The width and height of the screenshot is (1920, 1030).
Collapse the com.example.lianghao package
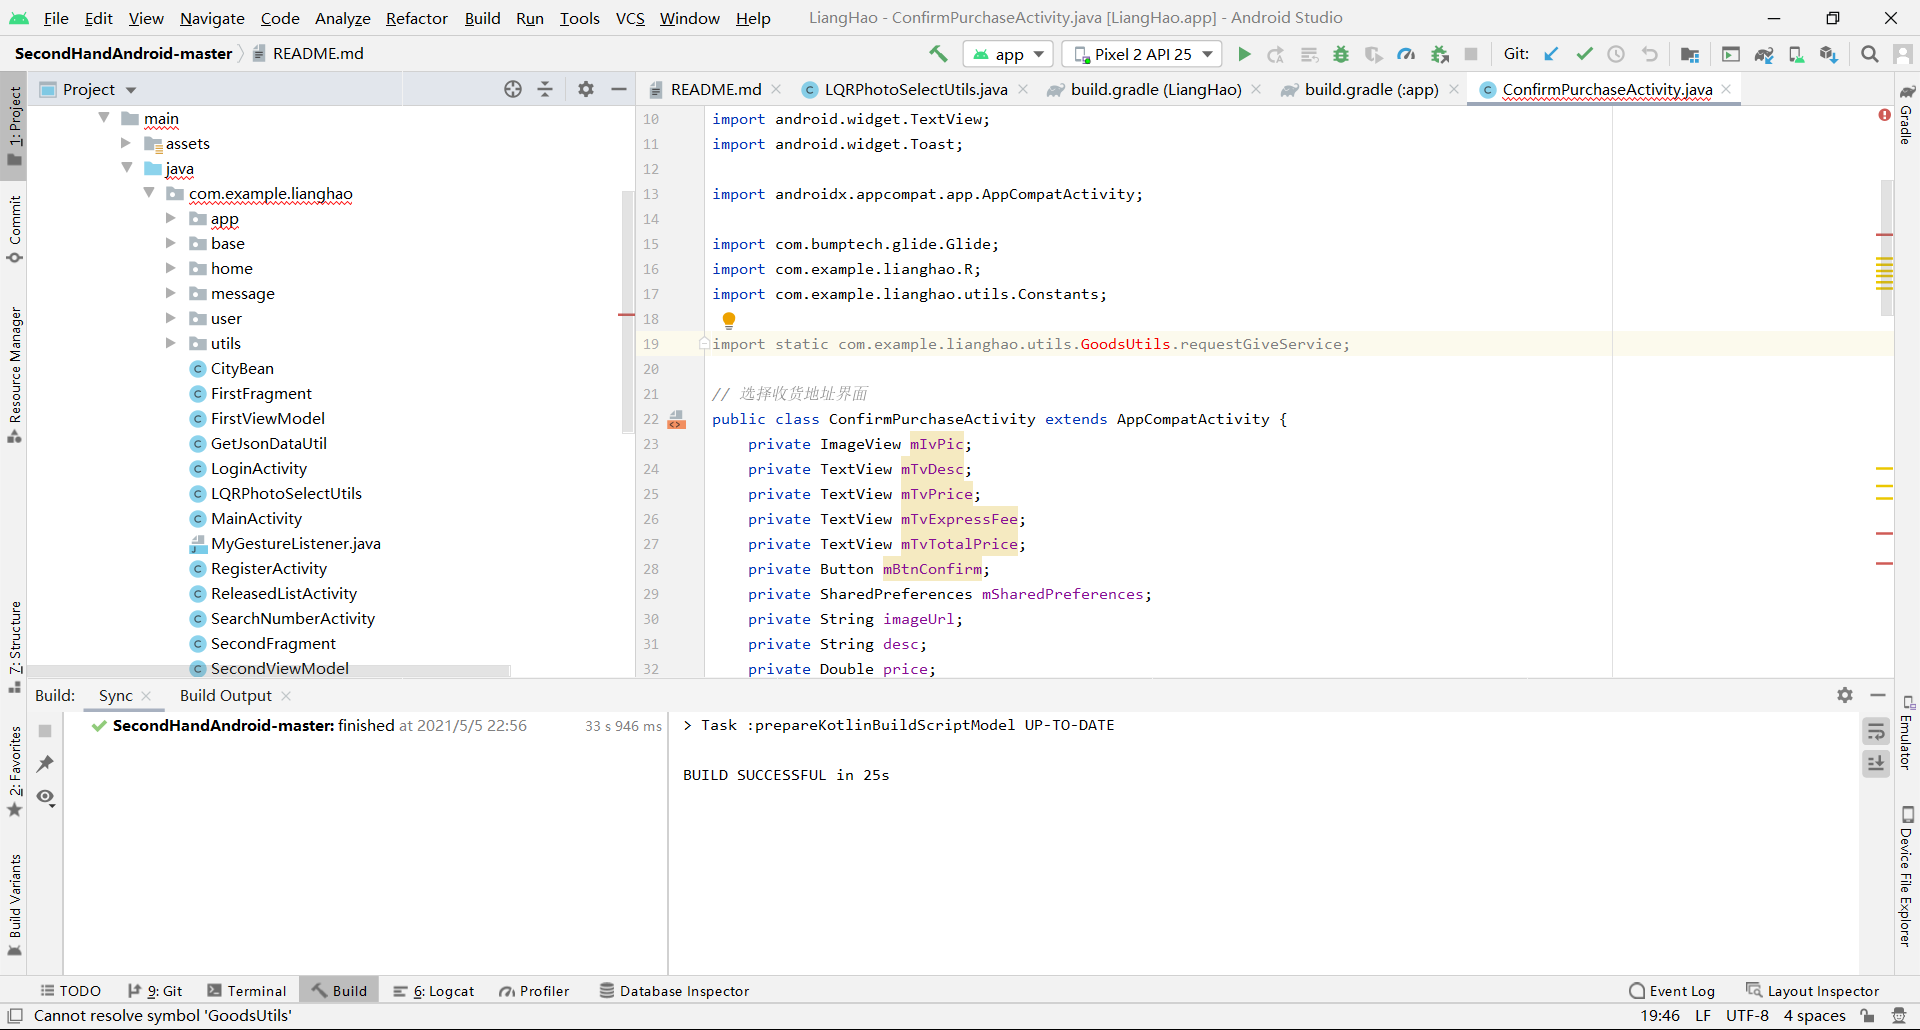[149, 193]
